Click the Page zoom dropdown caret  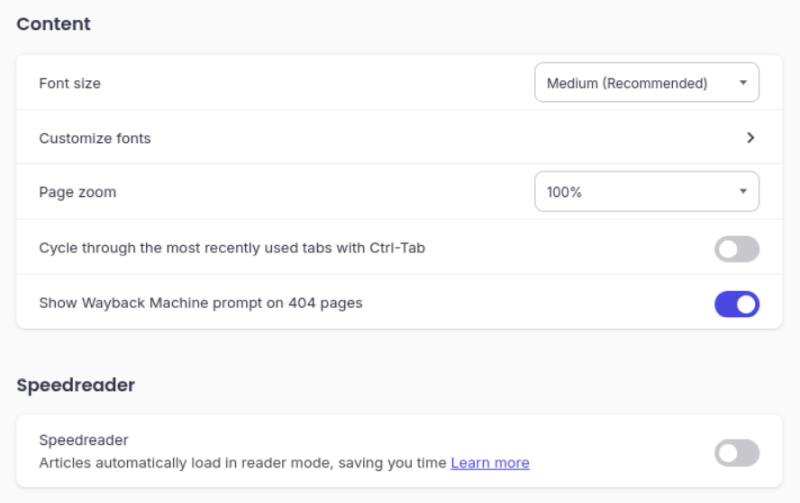(x=743, y=192)
